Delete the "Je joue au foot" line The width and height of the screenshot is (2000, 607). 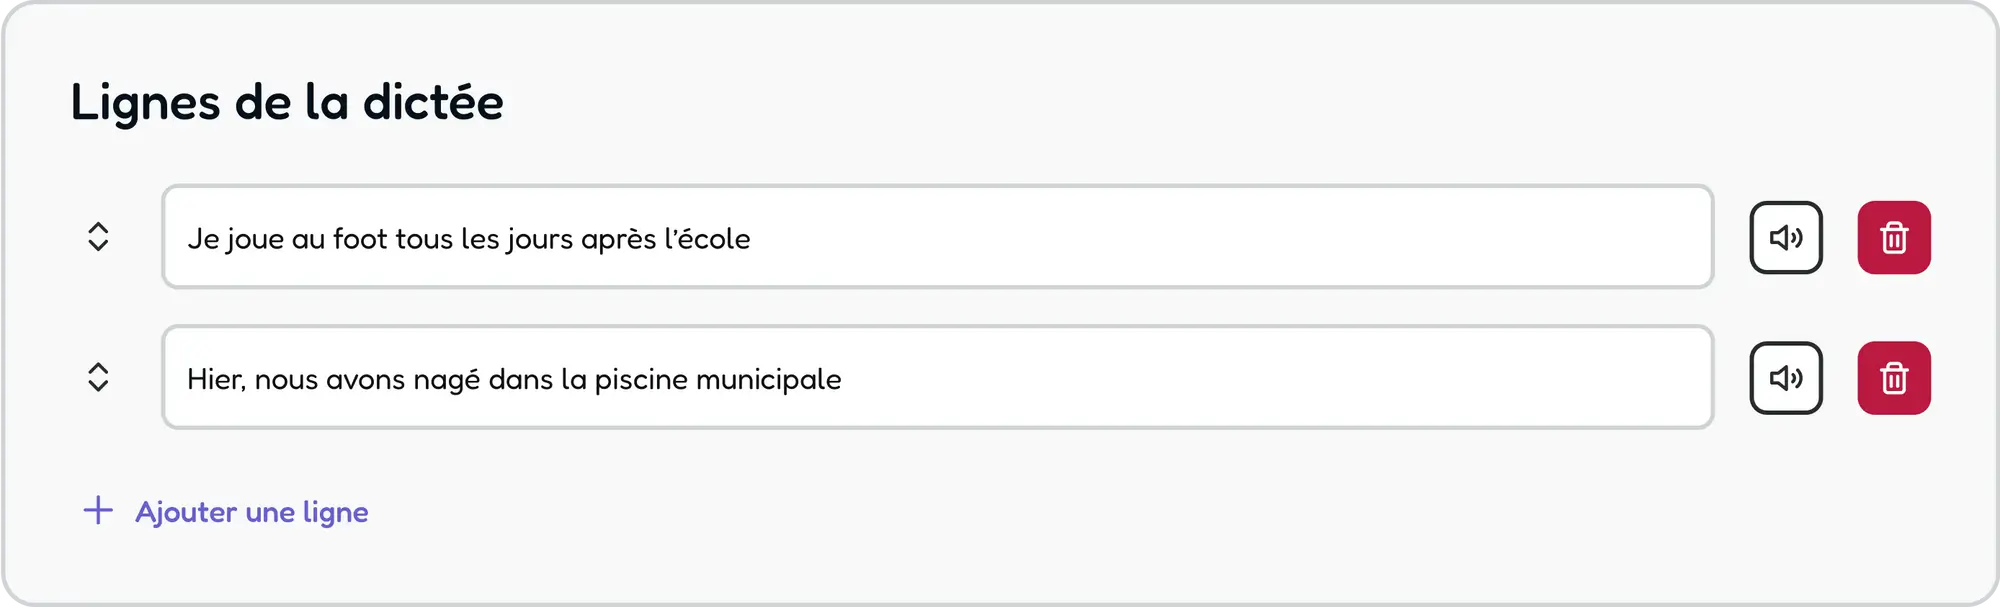(x=1894, y=238)
